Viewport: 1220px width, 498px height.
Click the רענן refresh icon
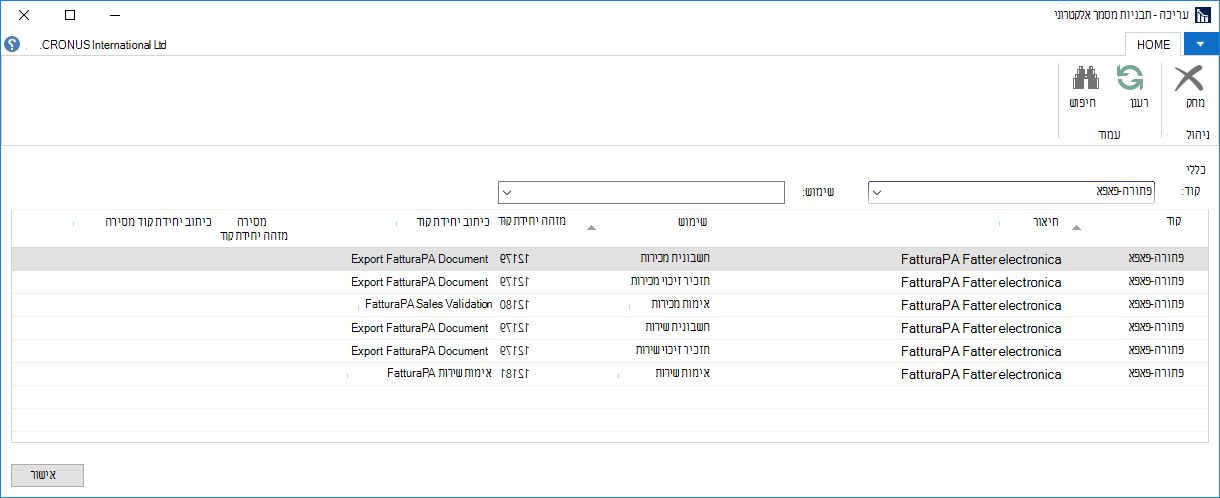(x=1130, y=79)
